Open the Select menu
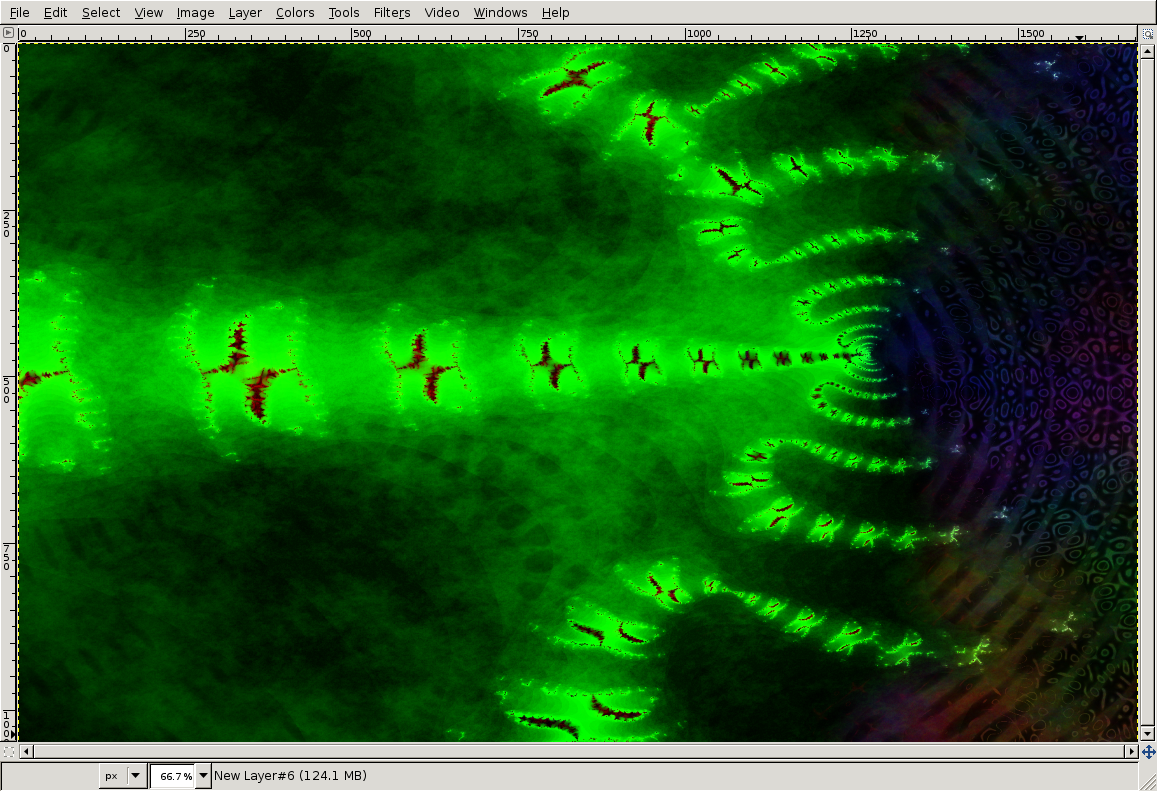This screenshot has width=1157, height=791. pyautogui.click(x=101, y=13)
